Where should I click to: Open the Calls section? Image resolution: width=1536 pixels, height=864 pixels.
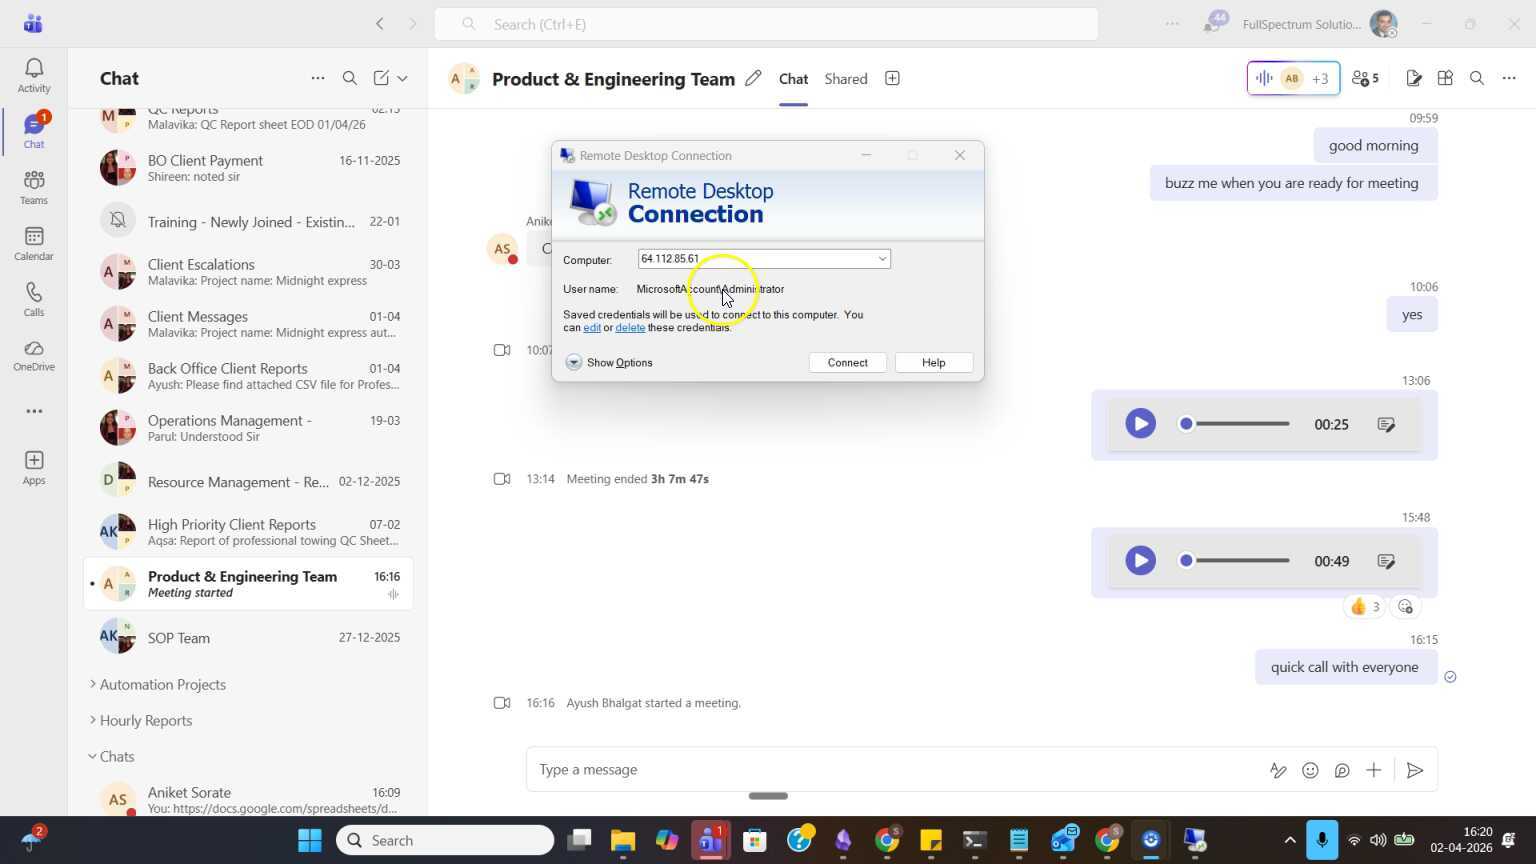coord(33,299)
